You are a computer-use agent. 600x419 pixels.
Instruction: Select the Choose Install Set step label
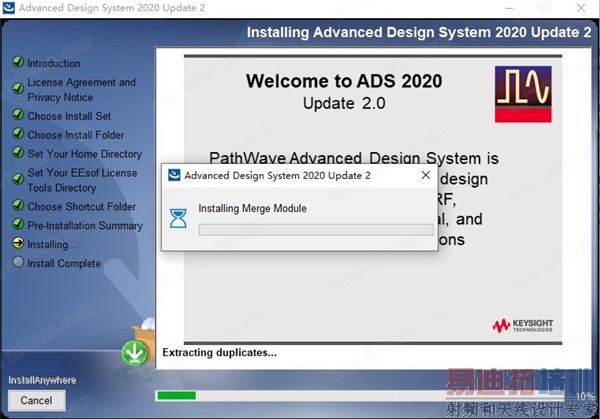tap(69, 116)
